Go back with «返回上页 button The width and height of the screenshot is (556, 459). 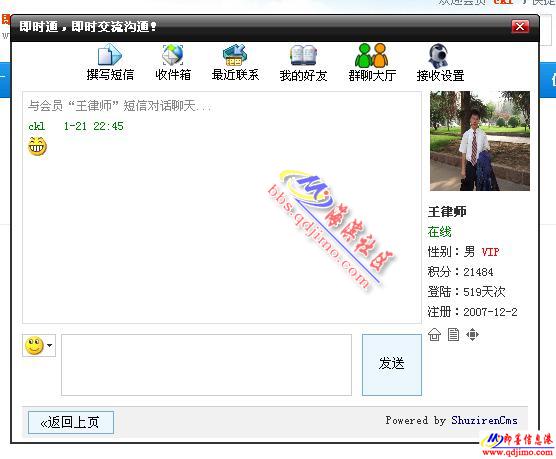tap(71, 422)
